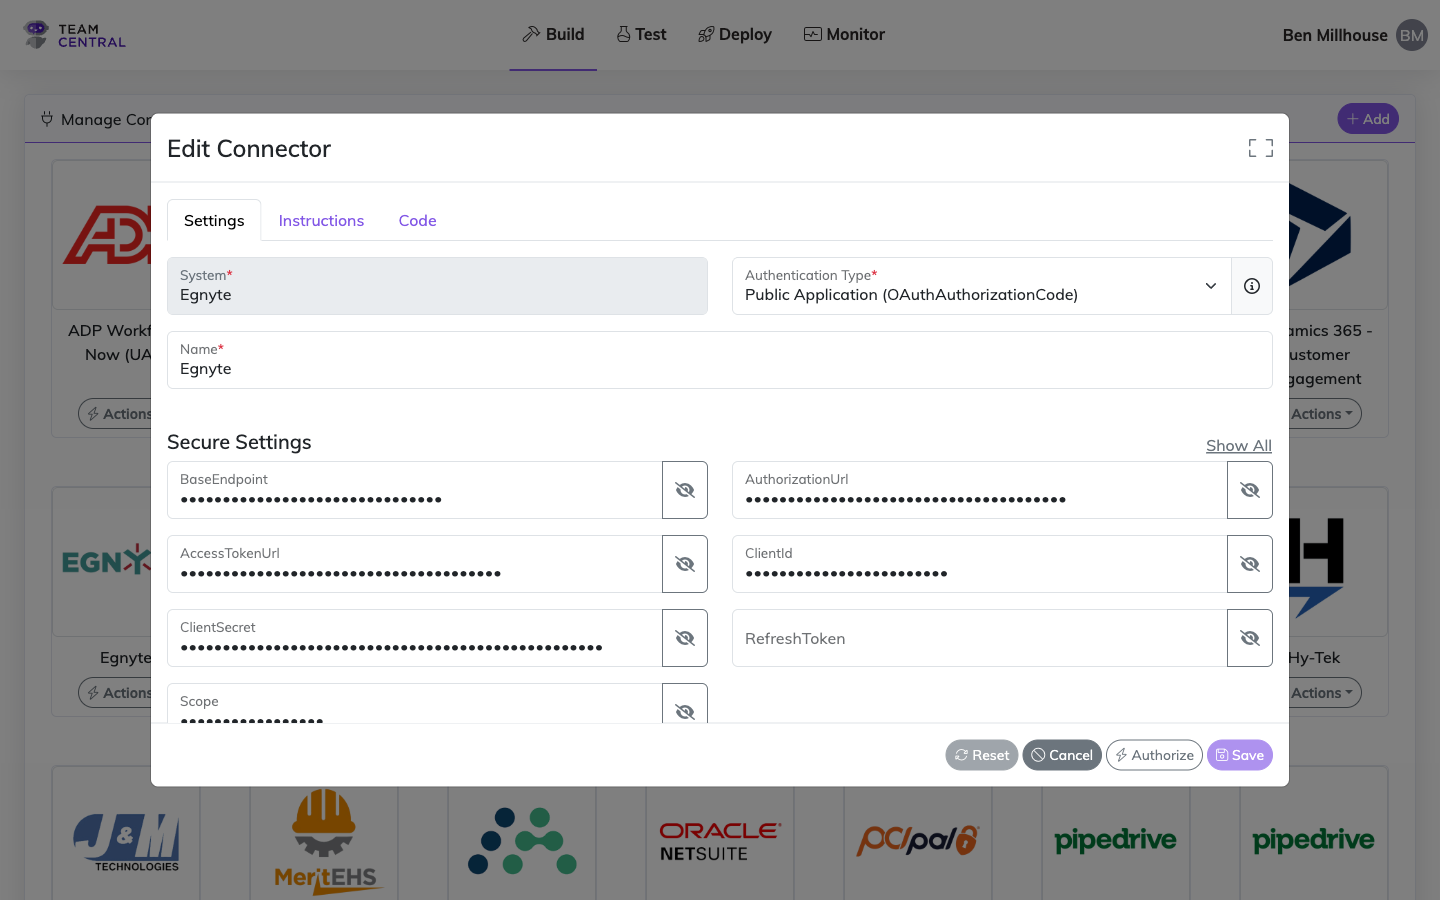Click the Save button
Screen dimensions: 1440x900
pyautogui.click(x=1240, y=755)
